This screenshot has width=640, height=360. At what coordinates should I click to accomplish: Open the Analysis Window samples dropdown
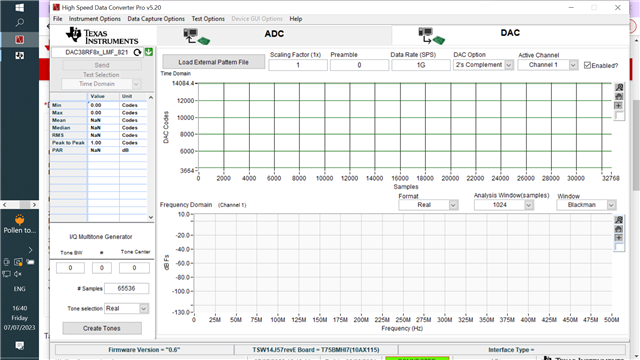pyautogui.click(x=504, y=205)
